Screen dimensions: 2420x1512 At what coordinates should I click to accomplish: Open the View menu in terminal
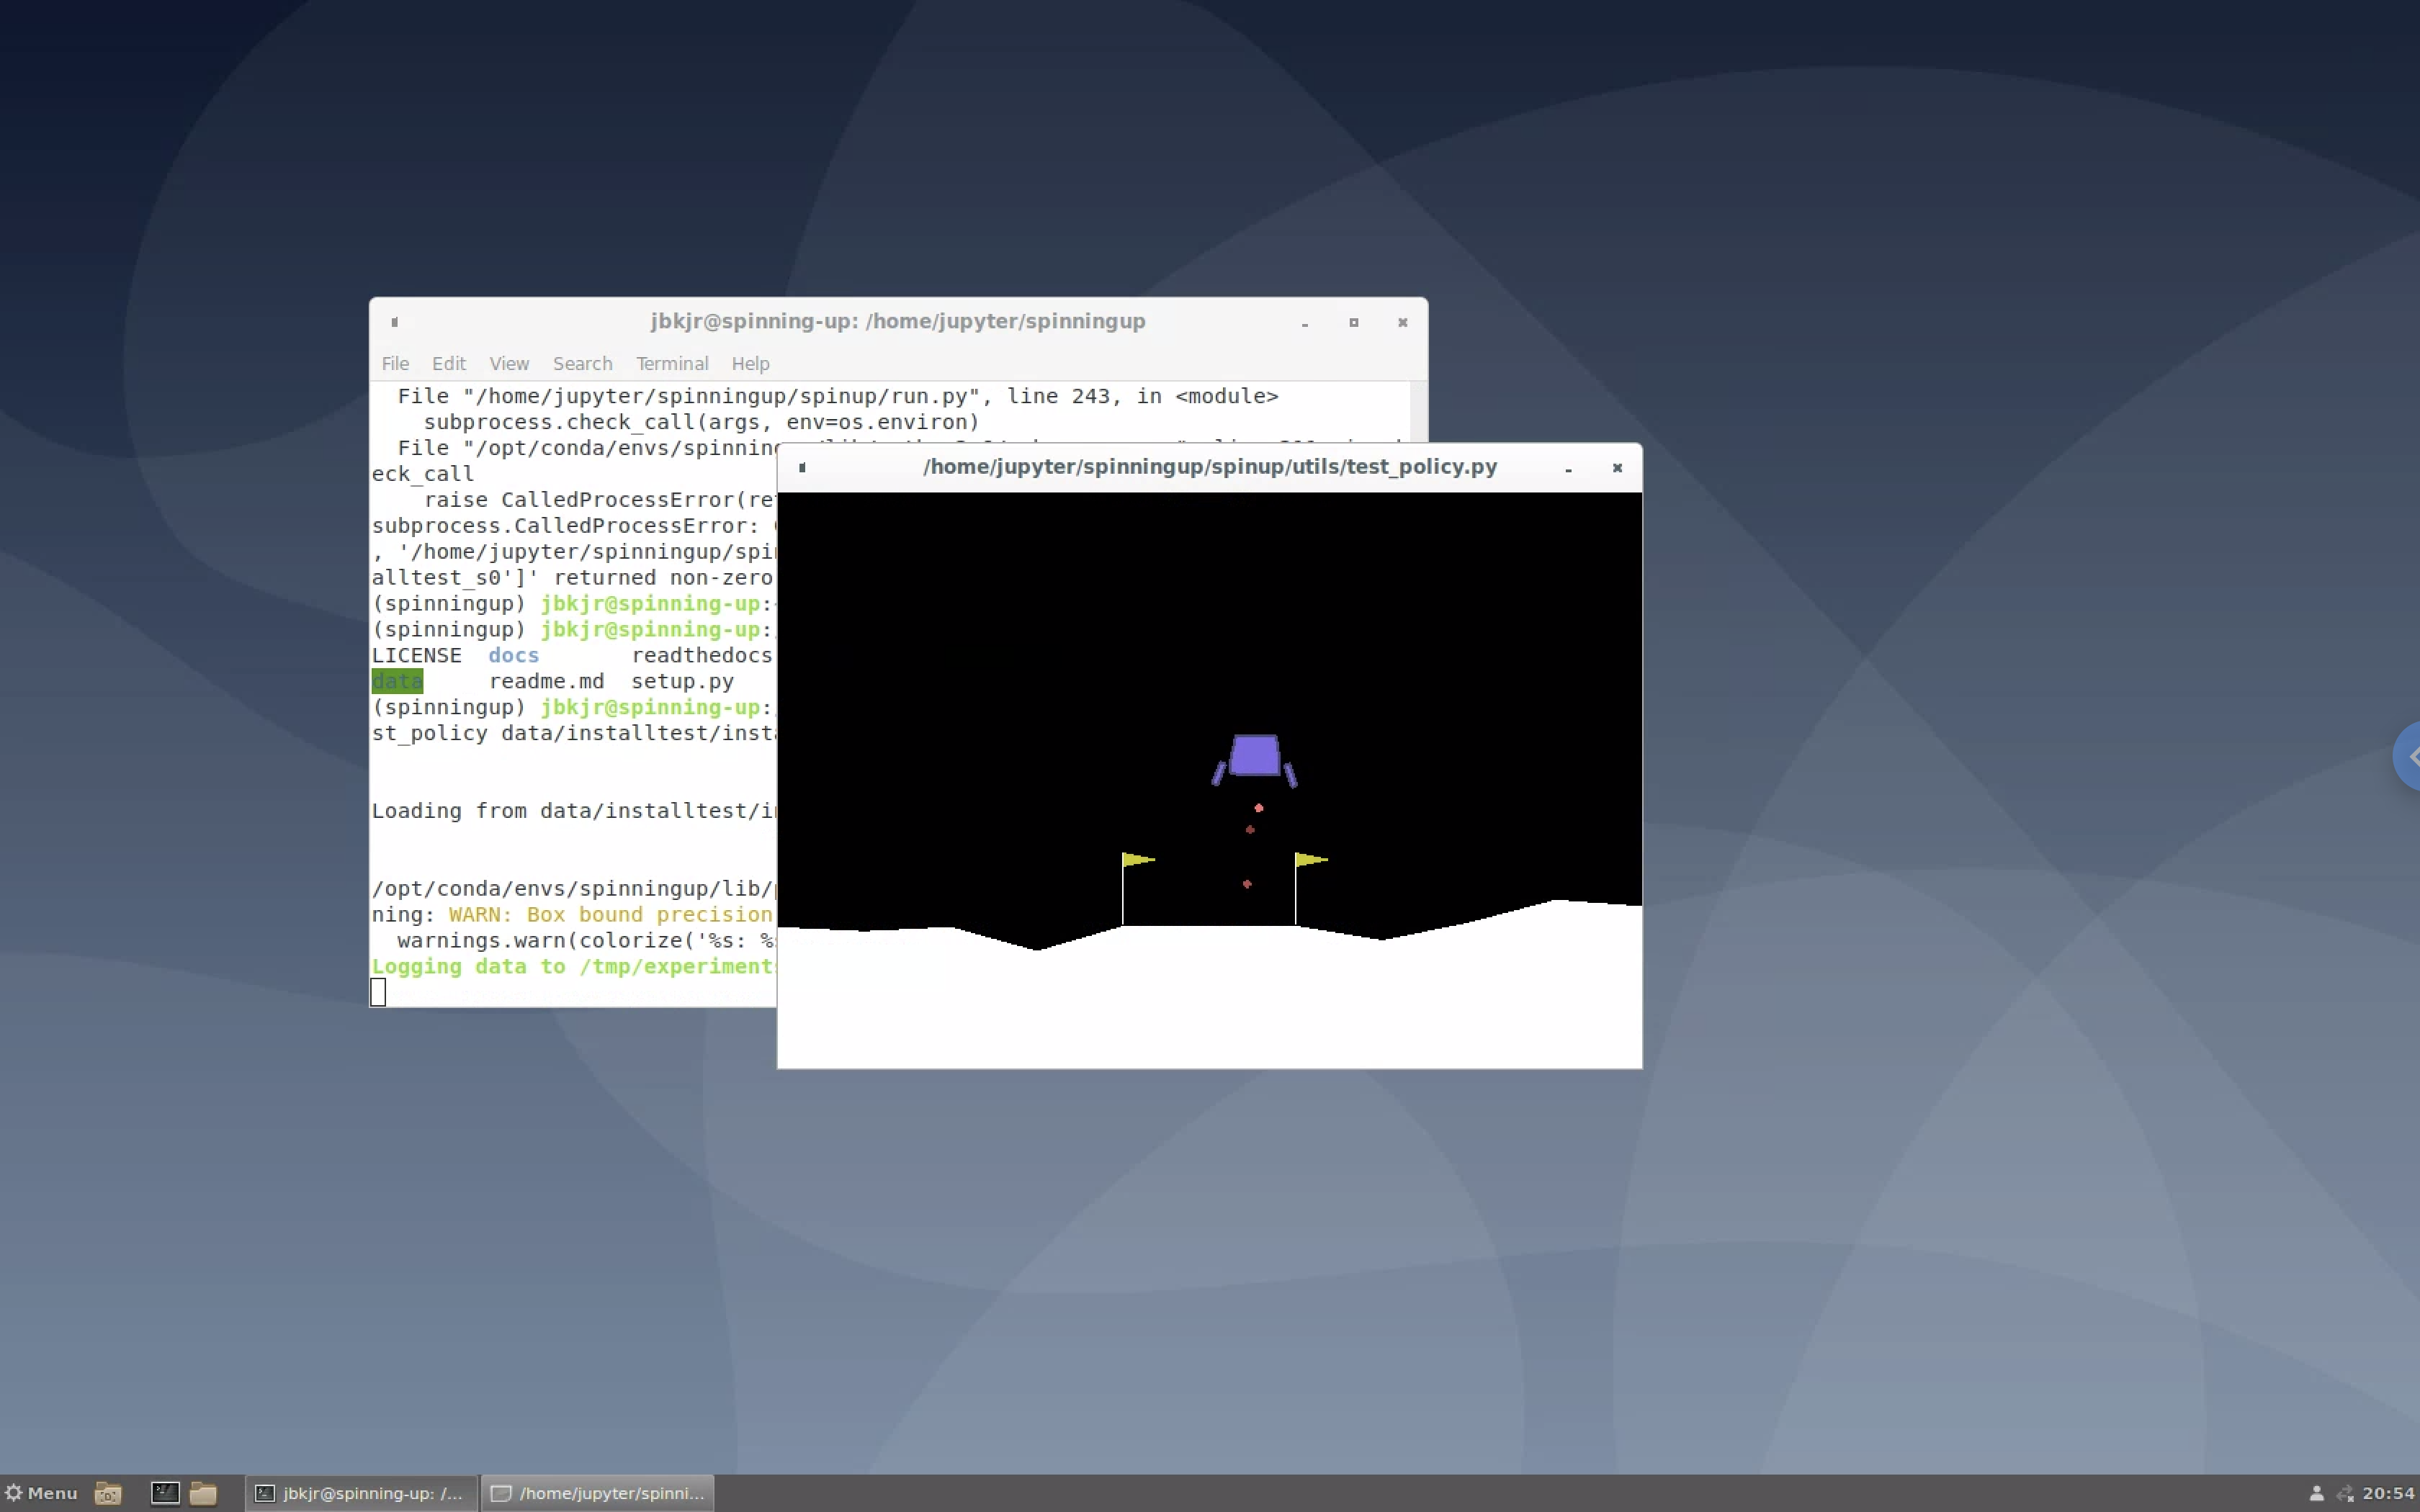(x=509, y=363)
